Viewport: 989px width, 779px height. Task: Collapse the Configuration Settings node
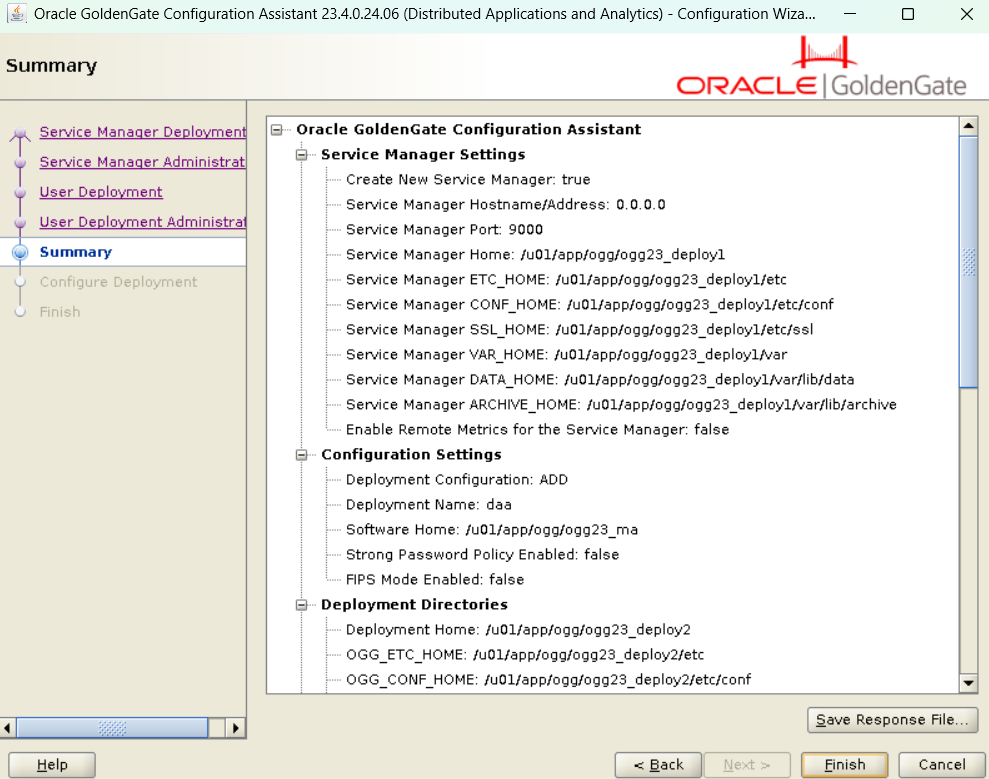pos(301,455)
